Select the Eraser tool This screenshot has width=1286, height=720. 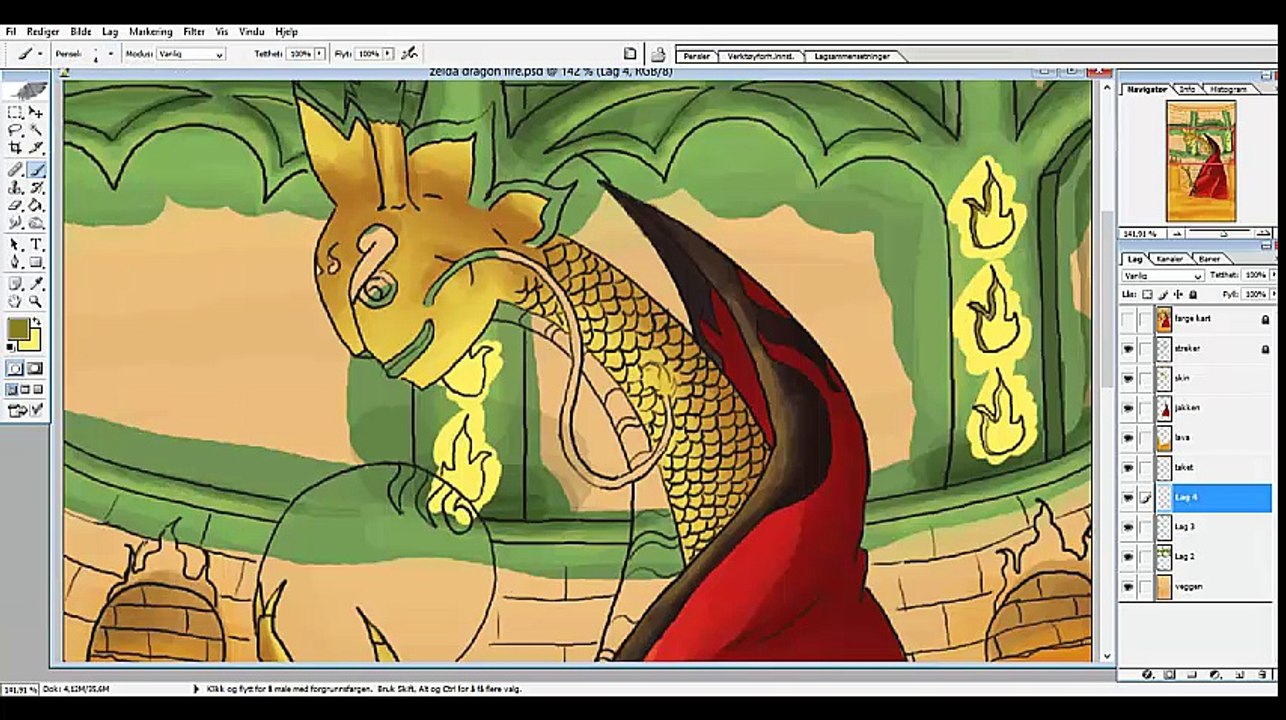pos(15,205)
